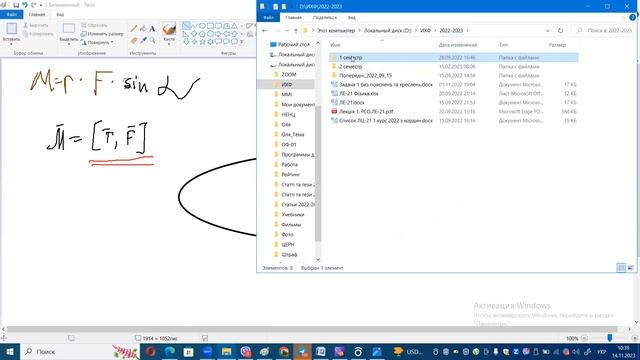Select 'Фильмы' folder in navigation pane
The height and width of the screenshot is (360, 640).
click(291, 224)
